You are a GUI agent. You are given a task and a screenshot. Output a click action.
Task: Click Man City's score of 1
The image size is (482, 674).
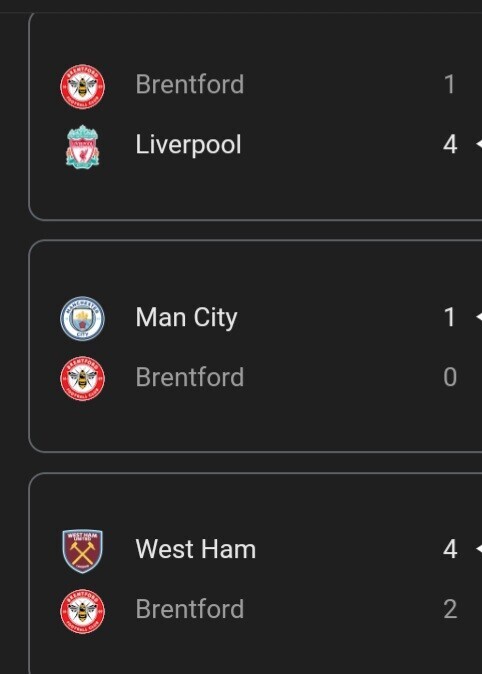tap(450, 317)
